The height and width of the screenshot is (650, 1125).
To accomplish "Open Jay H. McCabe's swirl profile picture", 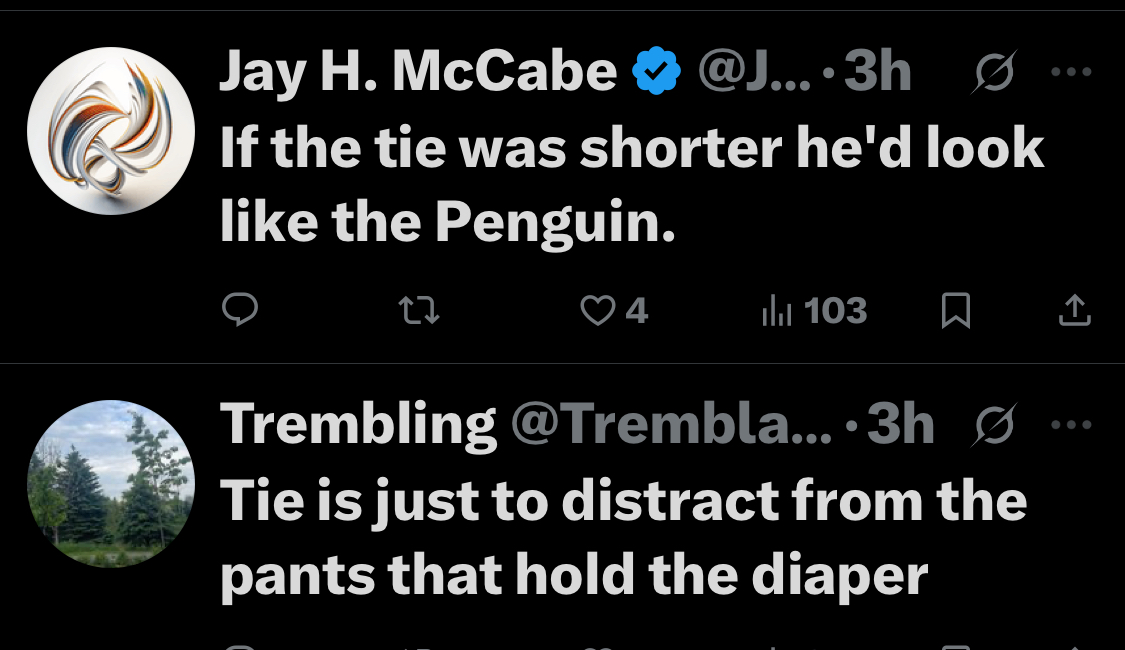I will [110, 131].
